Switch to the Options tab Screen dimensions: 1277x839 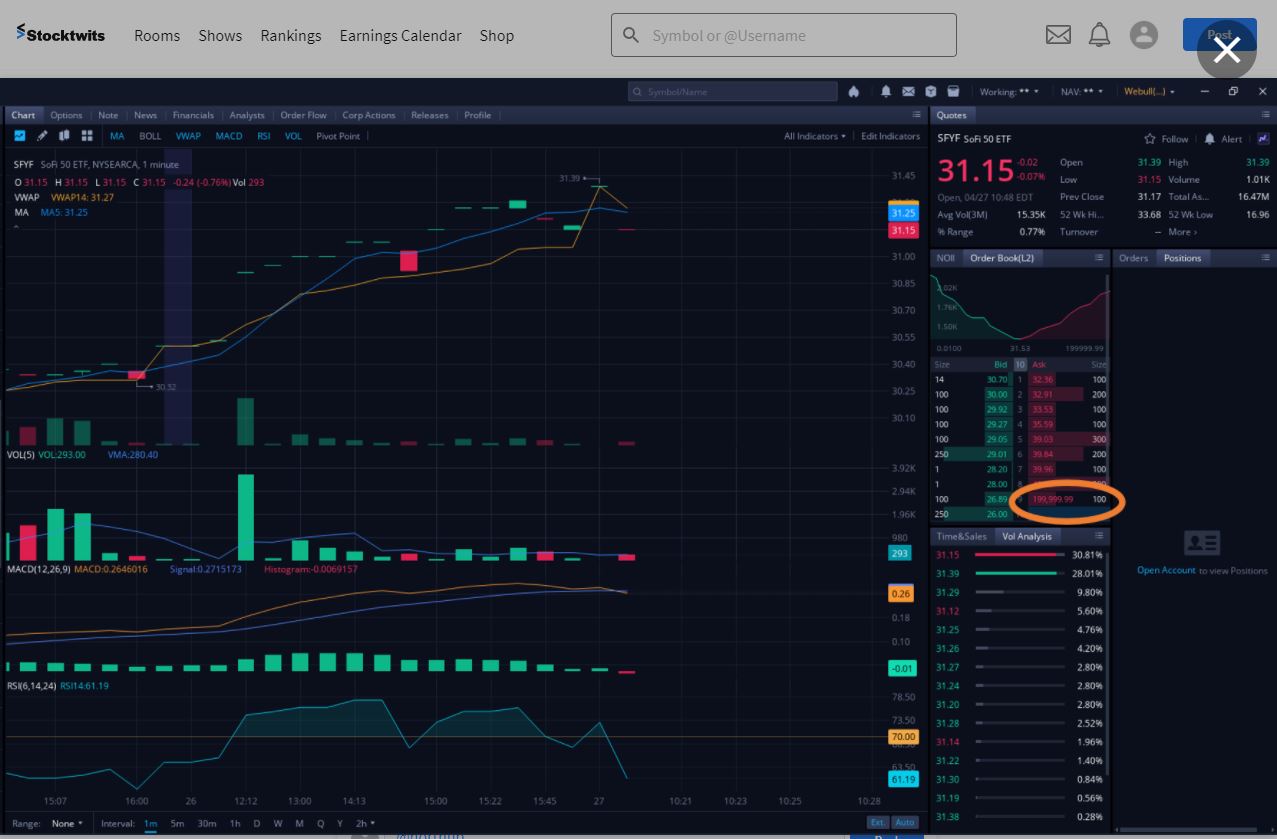tap(66, 115)
